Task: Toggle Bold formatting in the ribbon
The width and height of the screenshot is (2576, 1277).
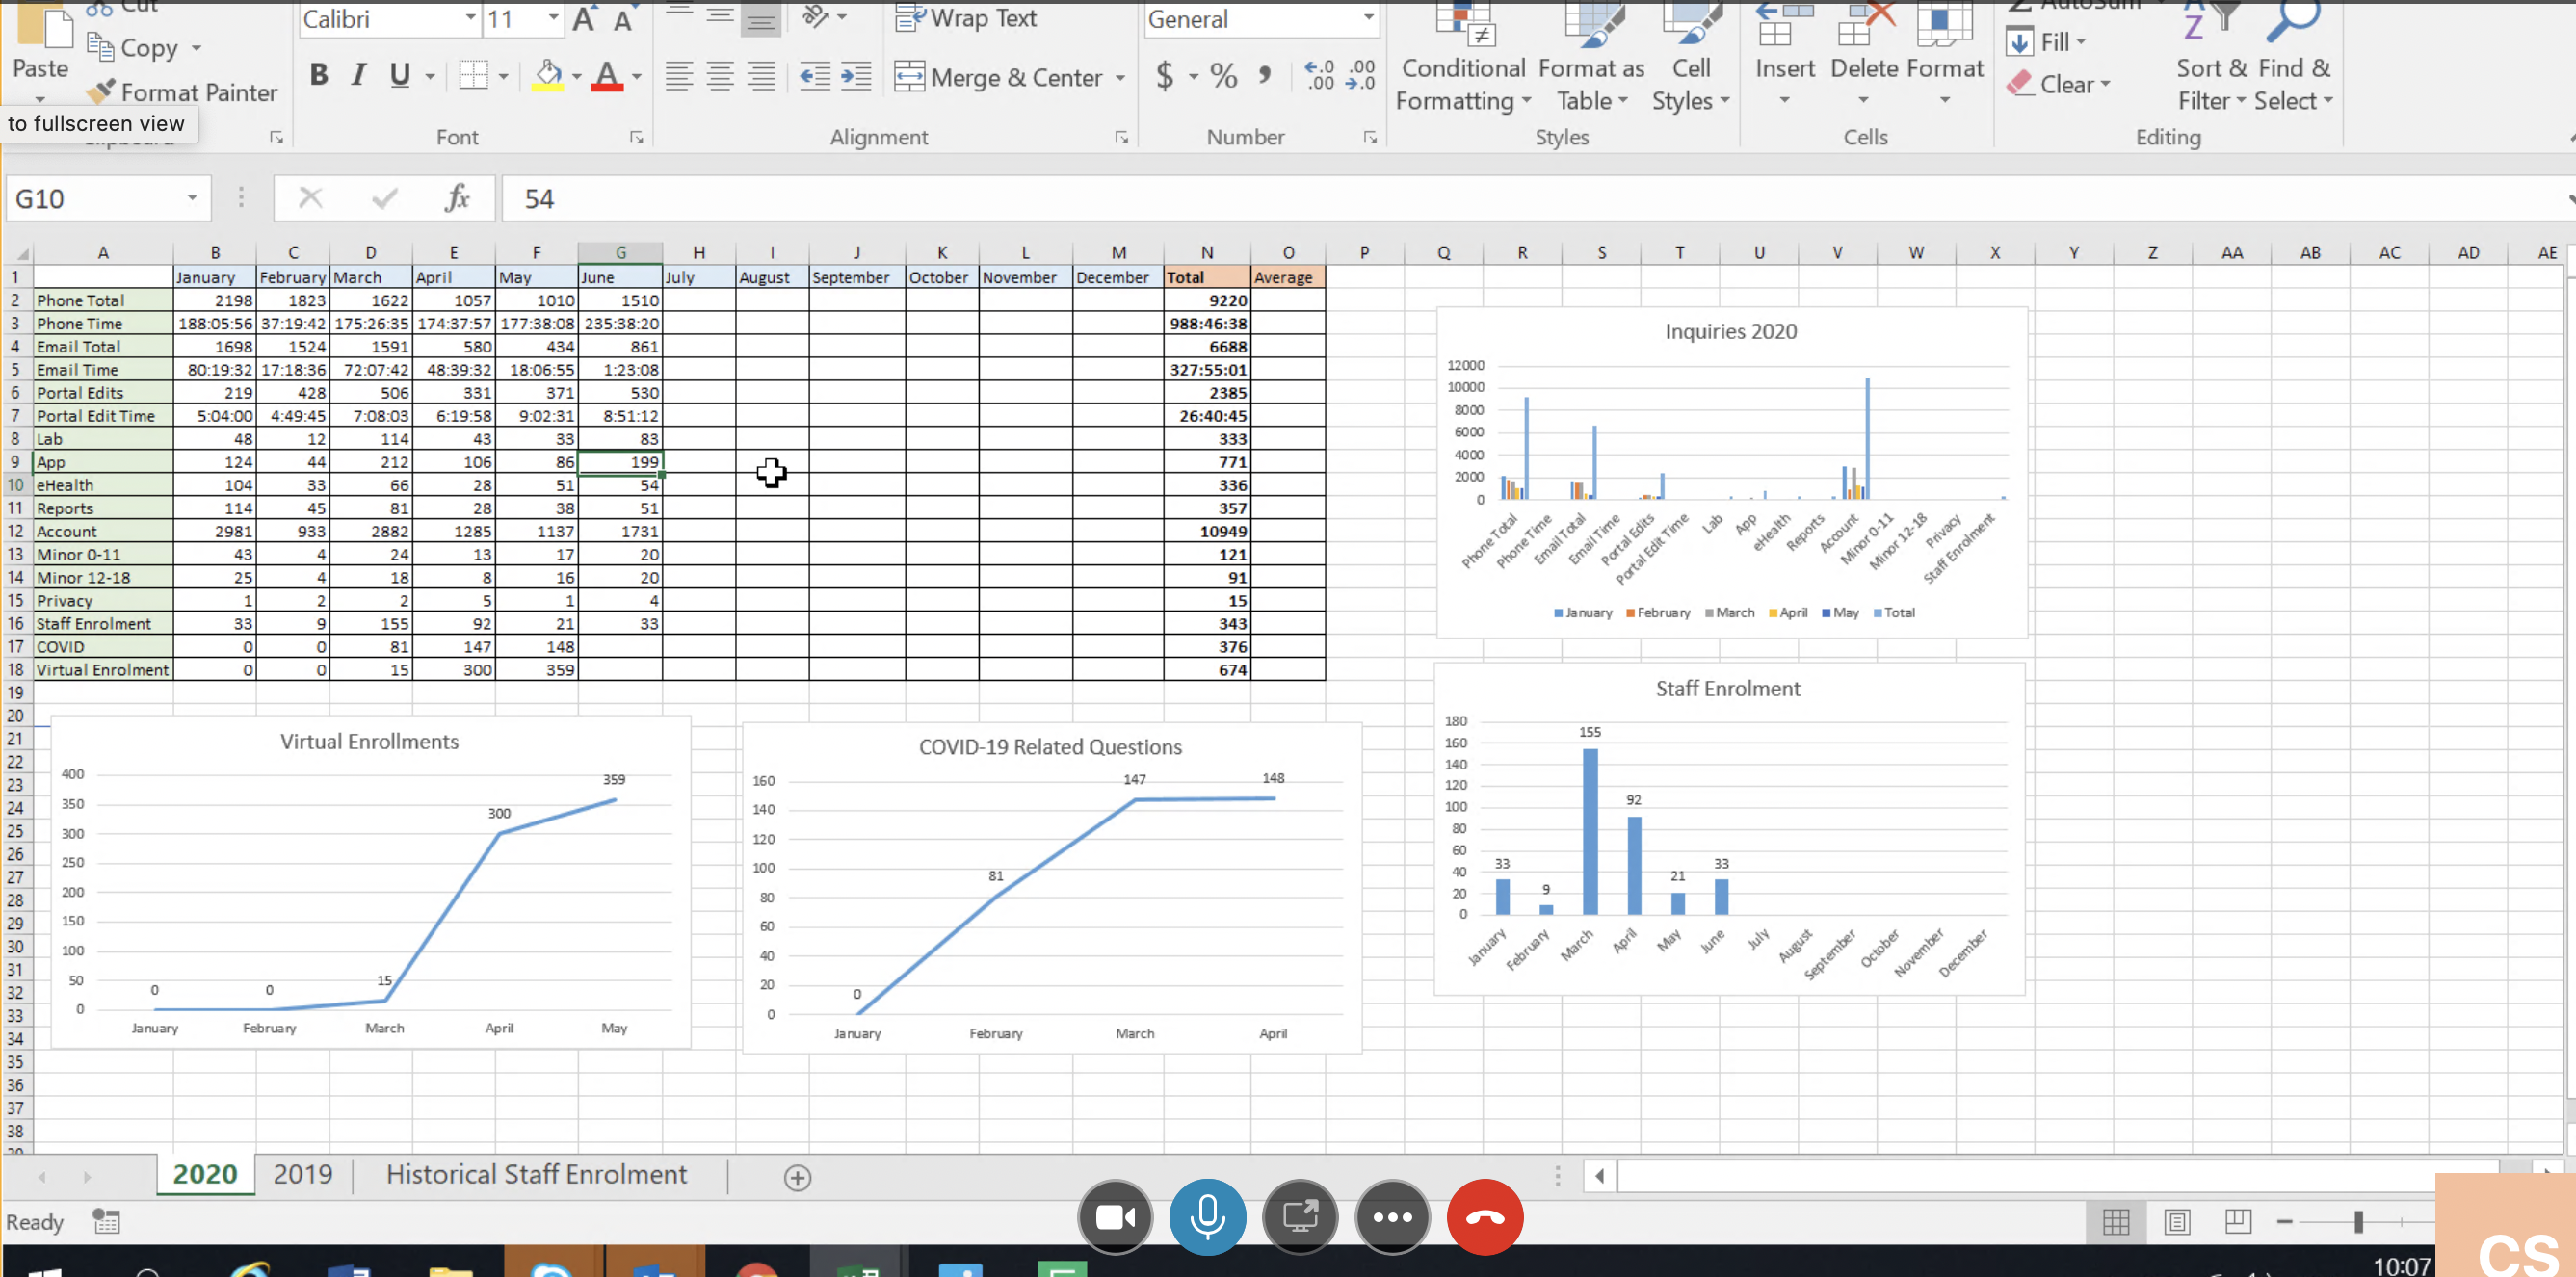Action: [318, 75]
